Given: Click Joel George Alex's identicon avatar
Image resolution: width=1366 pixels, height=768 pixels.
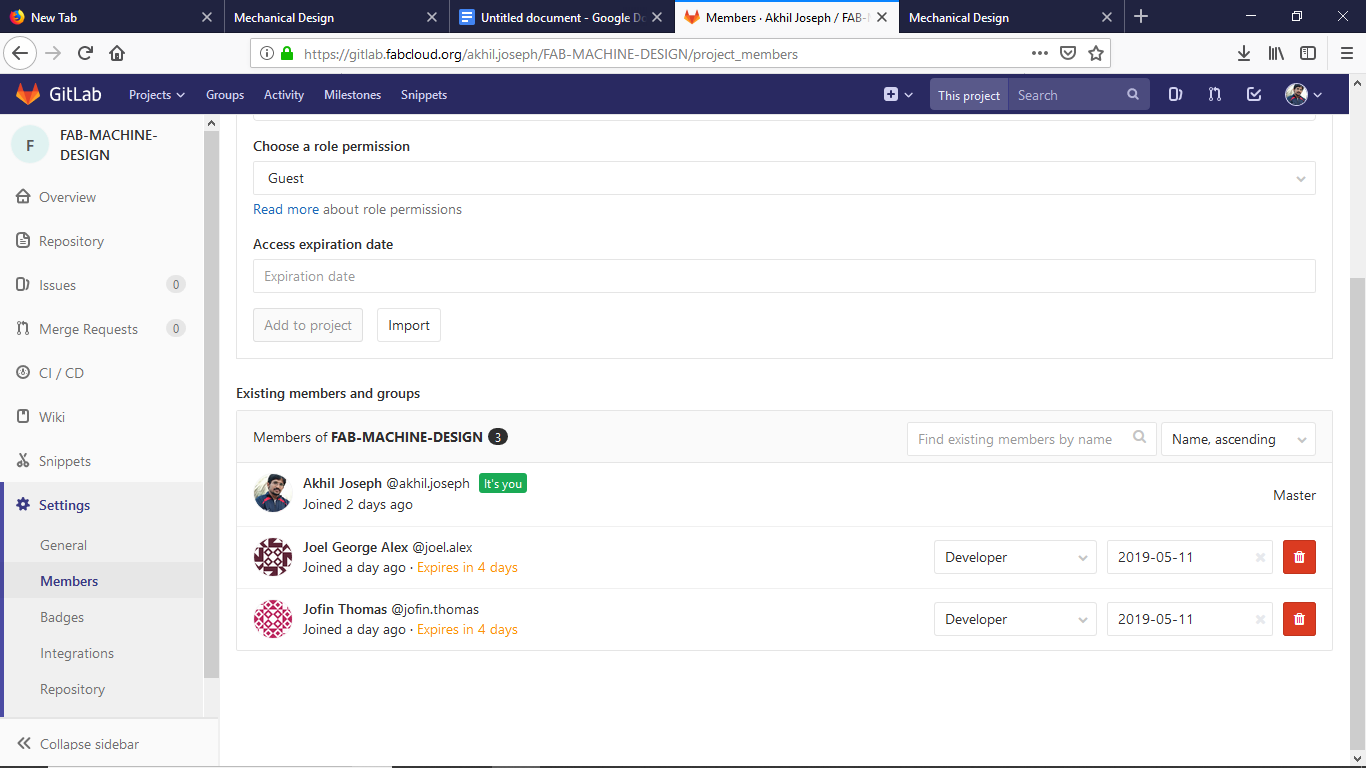Looking at the screenshot, I should [273, 557].
